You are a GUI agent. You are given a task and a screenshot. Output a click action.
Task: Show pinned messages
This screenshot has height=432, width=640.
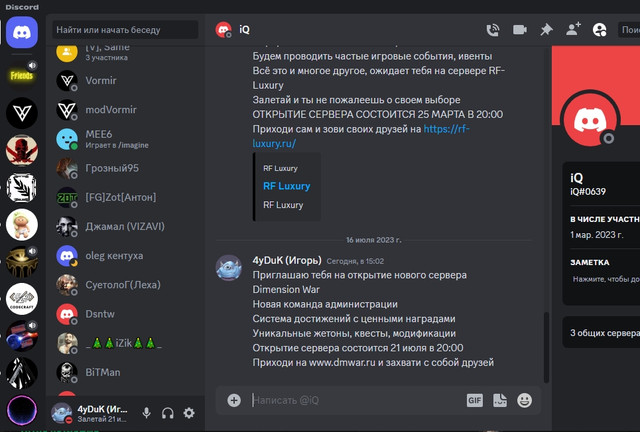(x=546, y=30)
